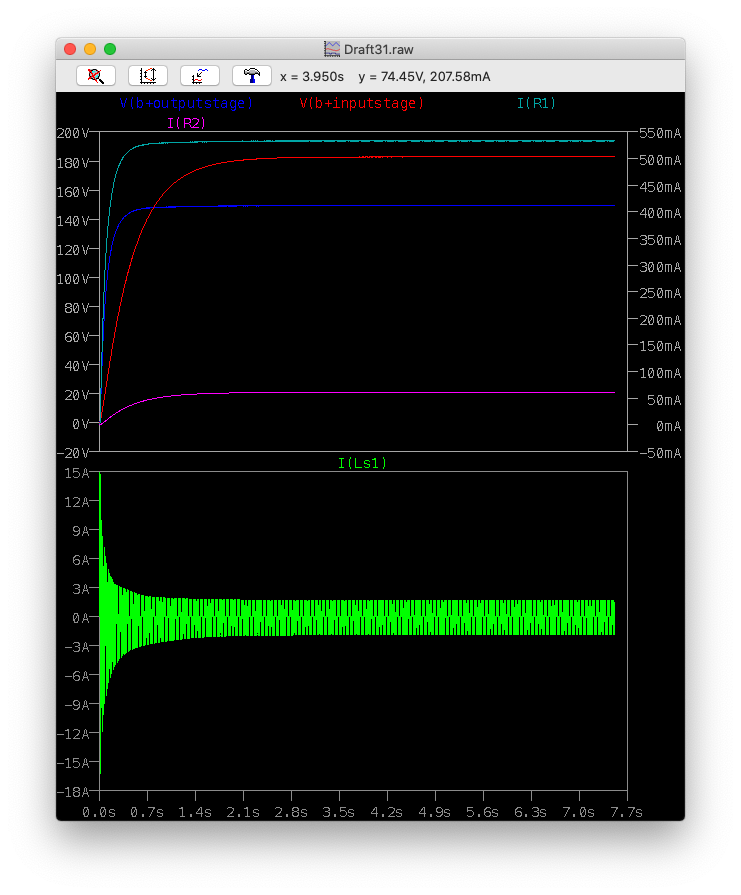Click the 1.4s time axis label
Viewport: 741px width, 895px height.
[x=195, y=812]
